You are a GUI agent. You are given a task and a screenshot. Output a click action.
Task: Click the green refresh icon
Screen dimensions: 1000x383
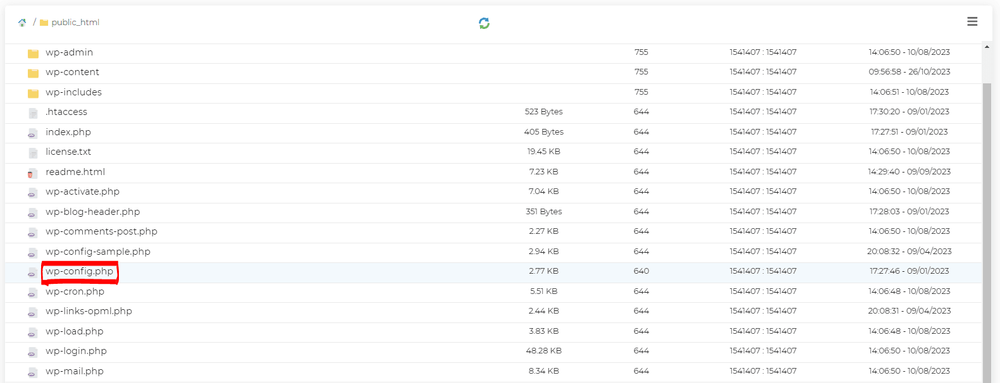[485, 24]
